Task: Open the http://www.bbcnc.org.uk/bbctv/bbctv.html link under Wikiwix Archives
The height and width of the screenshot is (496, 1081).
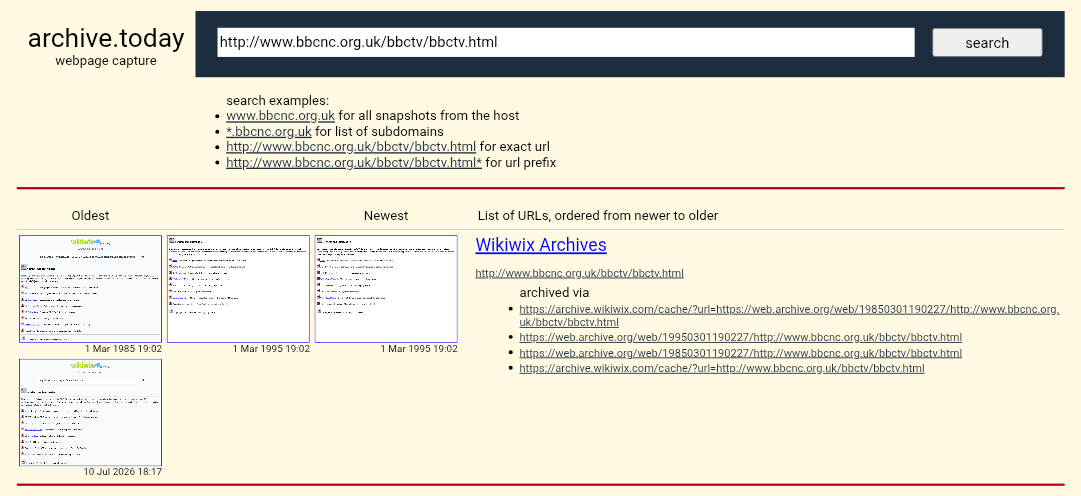Action: [x=580, y=273]
